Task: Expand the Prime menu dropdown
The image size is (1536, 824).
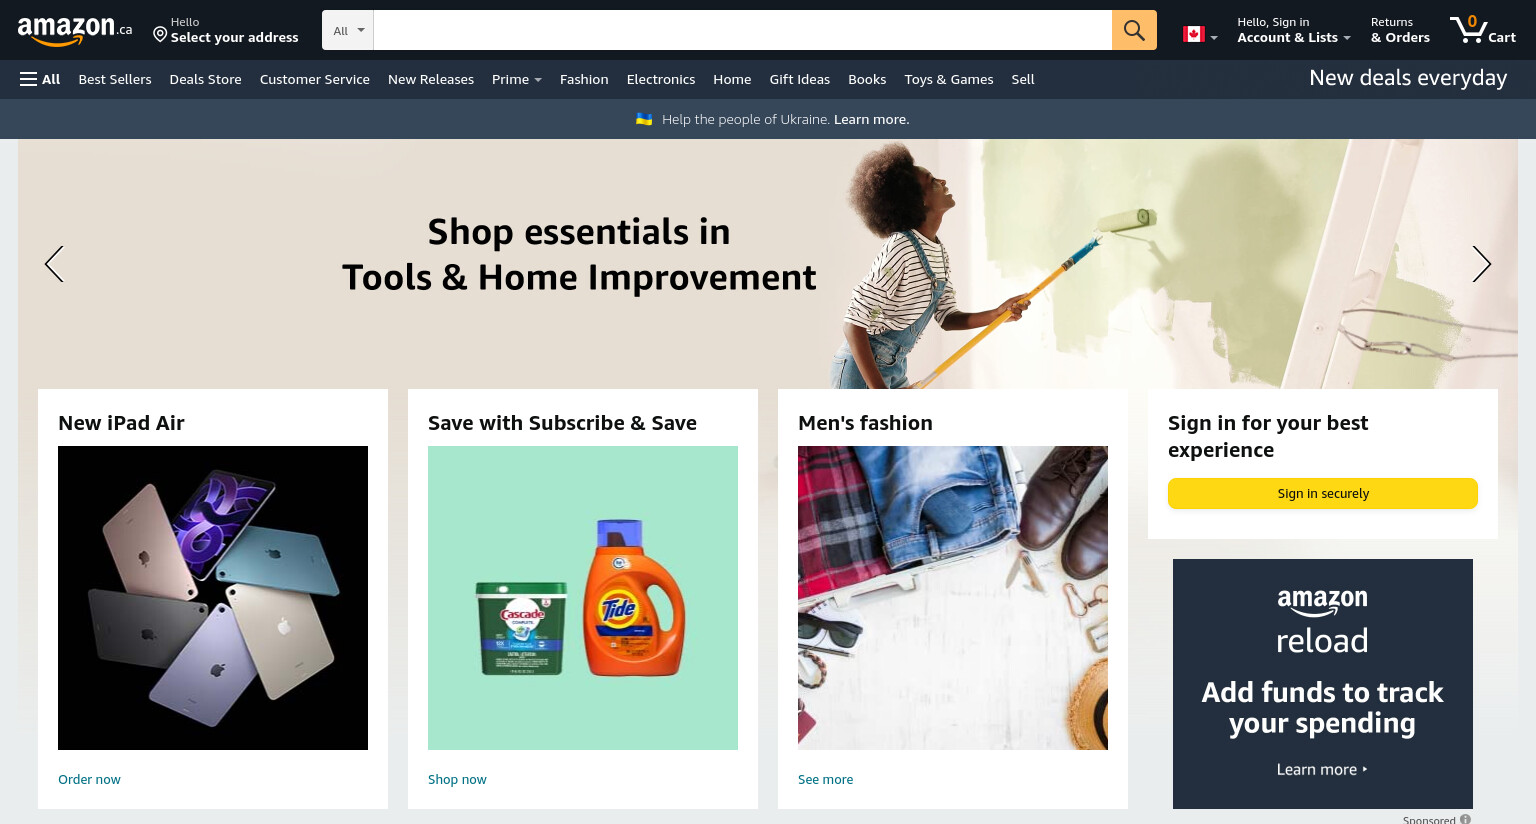Action: coord(516,79)
